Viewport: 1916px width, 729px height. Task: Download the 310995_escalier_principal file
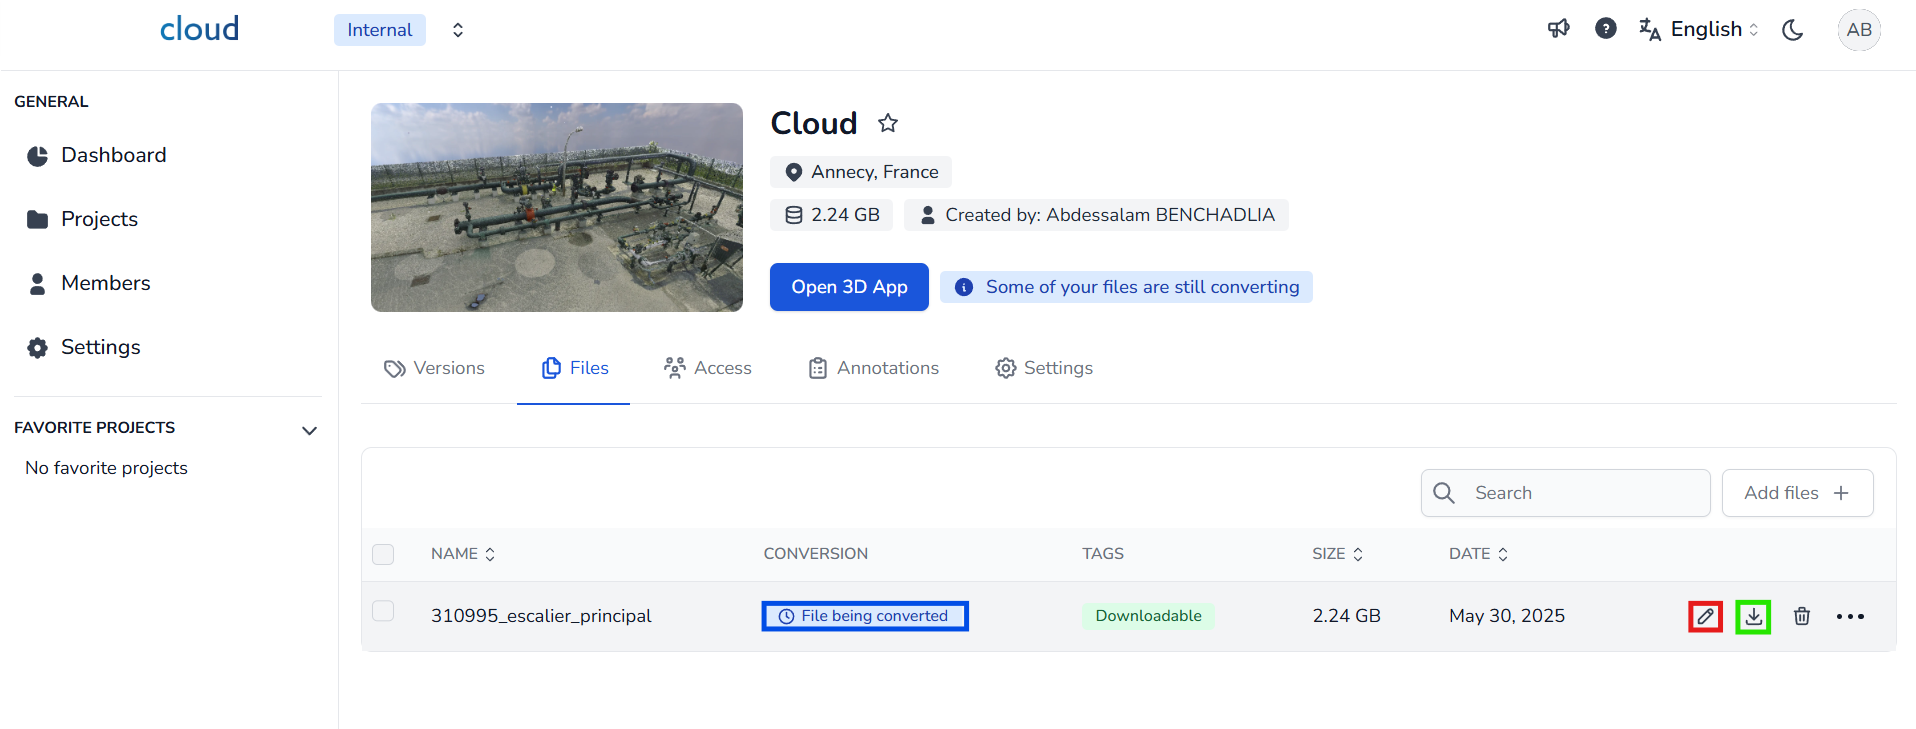(x=1753, y=616)
